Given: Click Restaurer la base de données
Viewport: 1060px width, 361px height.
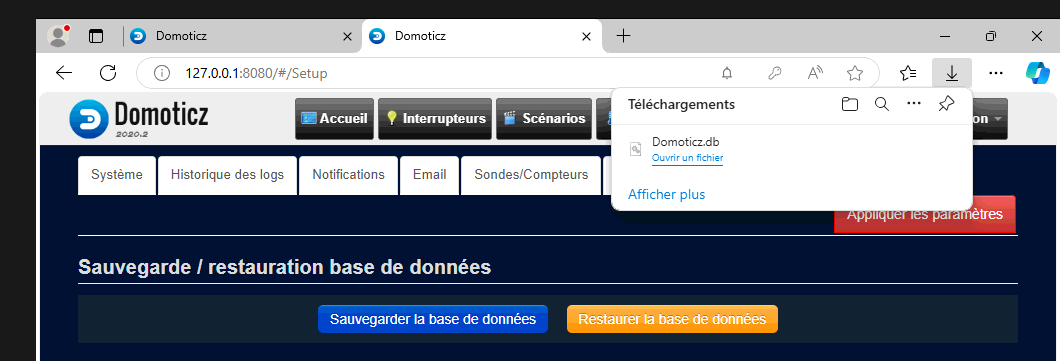Looking at the screenshot, I should [672, 319].
